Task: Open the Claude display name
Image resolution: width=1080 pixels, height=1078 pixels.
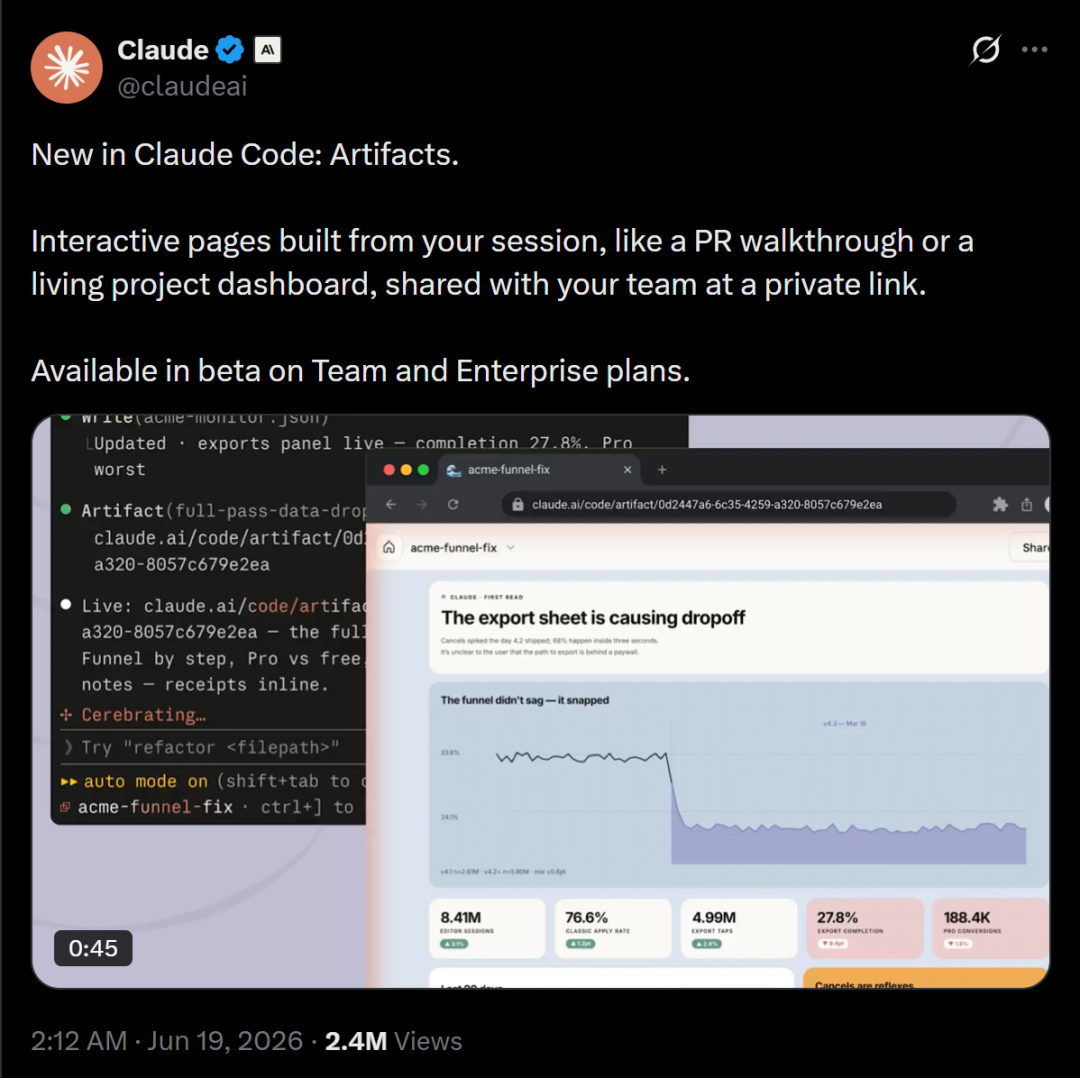Action: click(x=163, y=50)
